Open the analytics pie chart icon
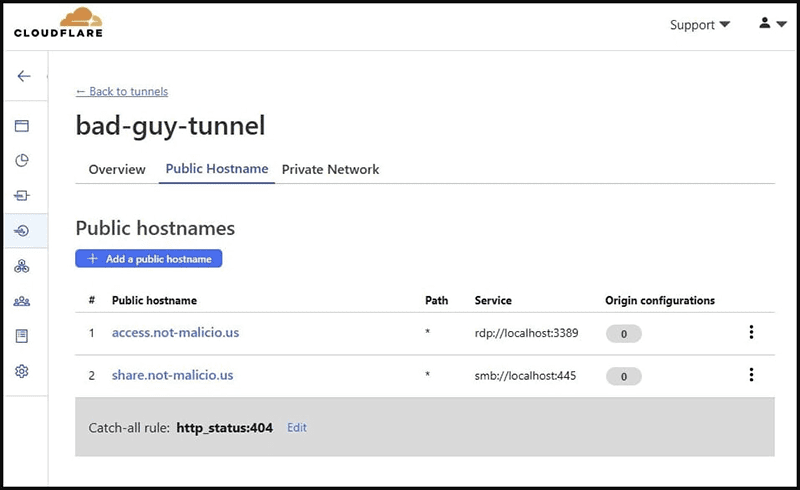Screen dimensions: 800x490 (x=21, y=161)
